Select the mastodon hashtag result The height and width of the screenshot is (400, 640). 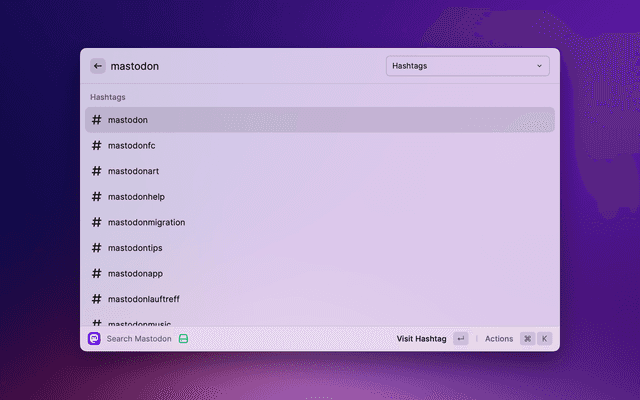coord(320,120)
